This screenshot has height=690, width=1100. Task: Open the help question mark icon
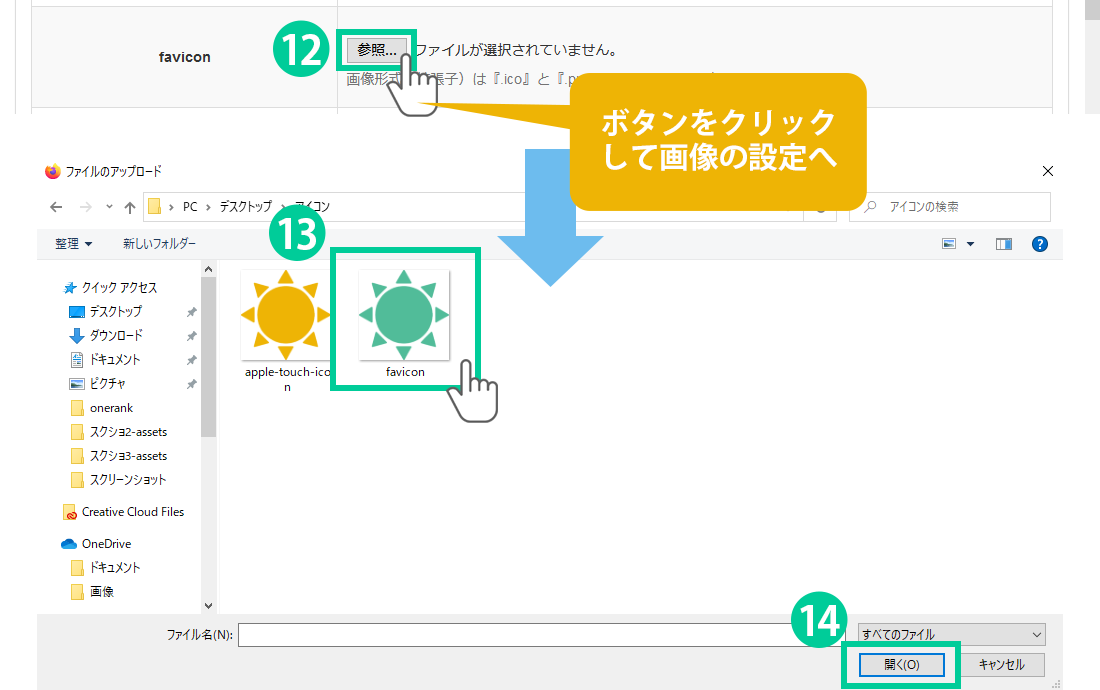[x=1039, y=244]
